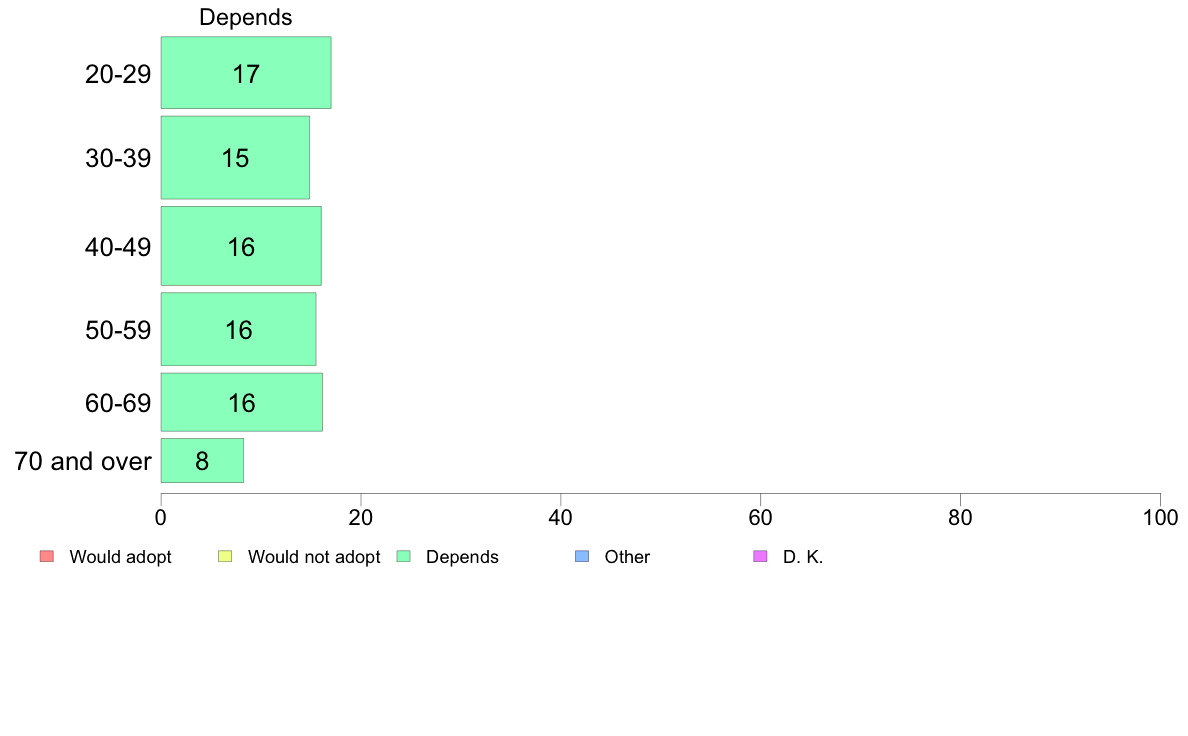Select the 30-39 bar showing 15
This screenshot has width=1188, height=736.
[x=235, y=158]
